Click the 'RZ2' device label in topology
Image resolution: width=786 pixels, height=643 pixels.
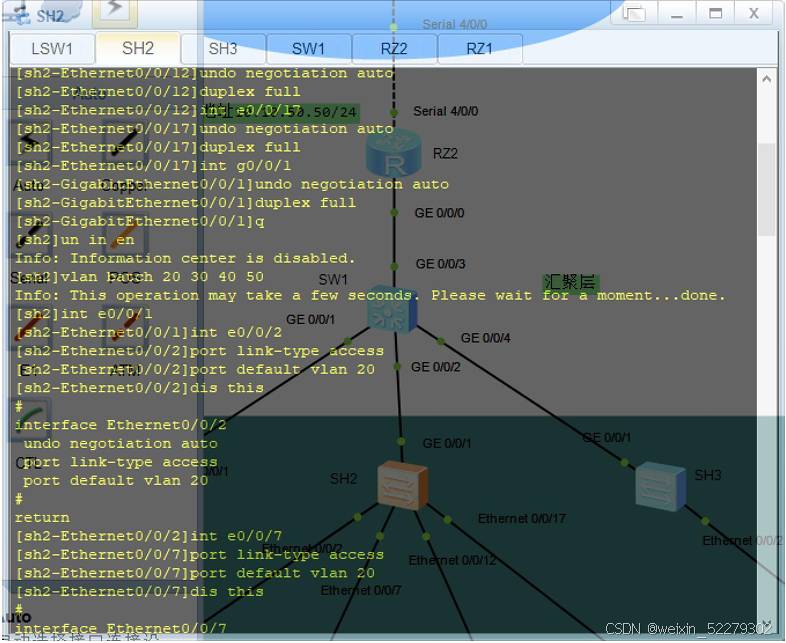(445, 153)
